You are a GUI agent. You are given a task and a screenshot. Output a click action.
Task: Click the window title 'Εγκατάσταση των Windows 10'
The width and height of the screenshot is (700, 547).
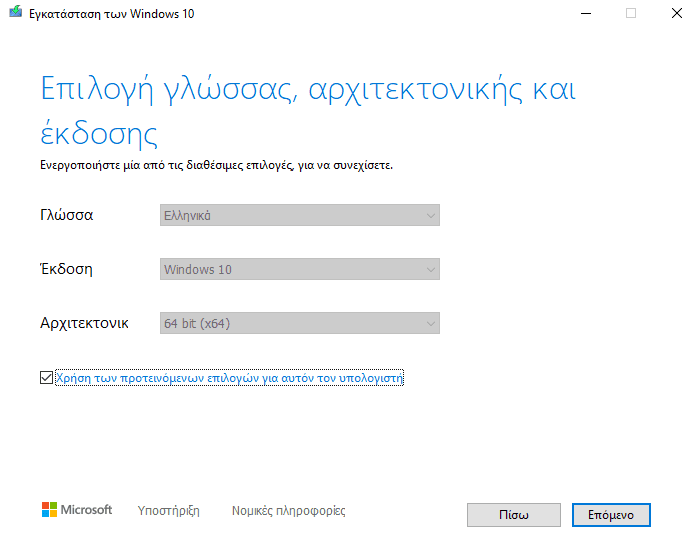click(112, 14)
